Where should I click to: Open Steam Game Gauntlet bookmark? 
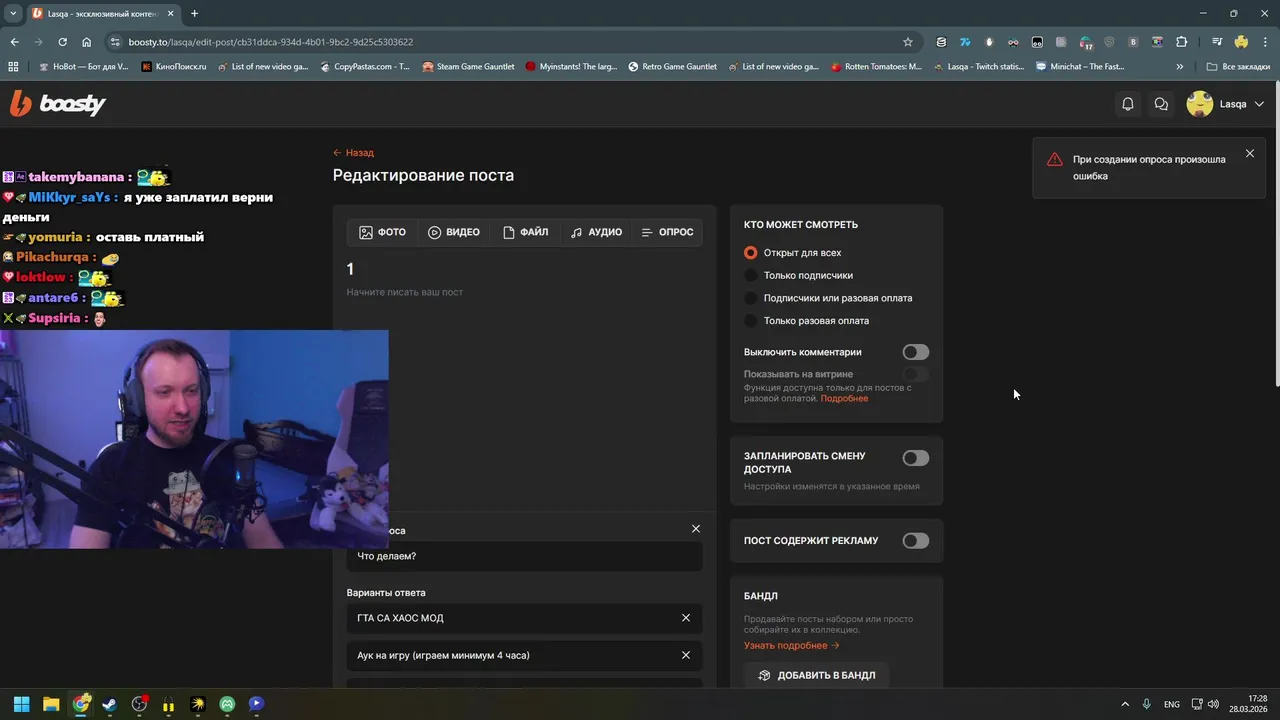click(468, 67)
